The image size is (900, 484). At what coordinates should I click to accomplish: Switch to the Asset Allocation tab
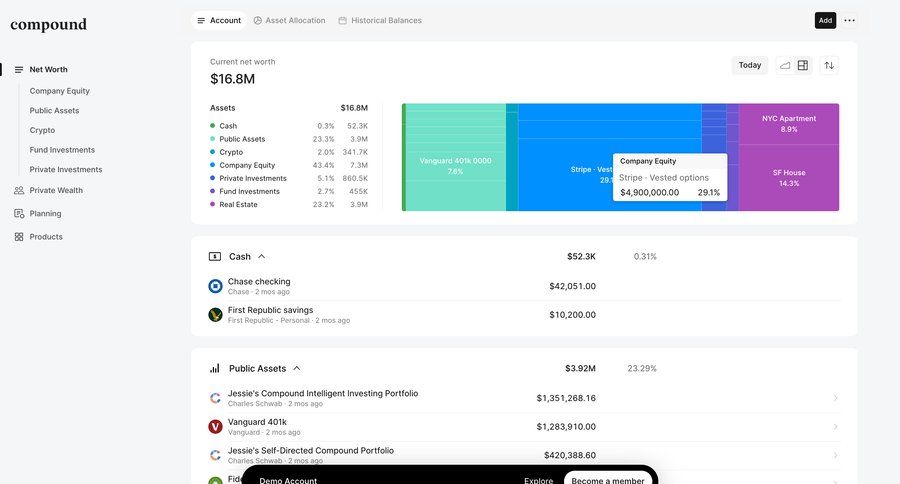click(289, 20)
